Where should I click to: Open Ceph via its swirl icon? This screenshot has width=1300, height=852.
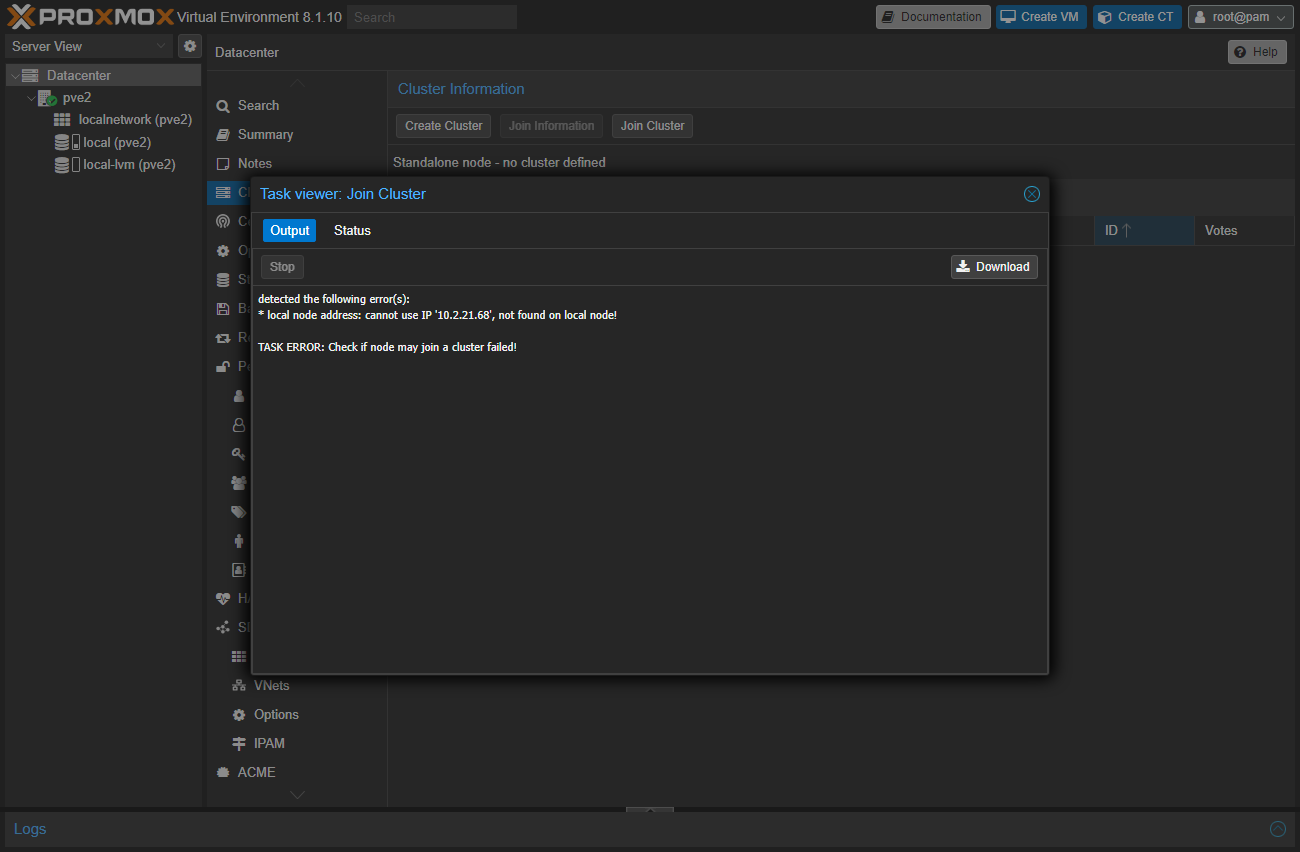(x=223, y=221)
